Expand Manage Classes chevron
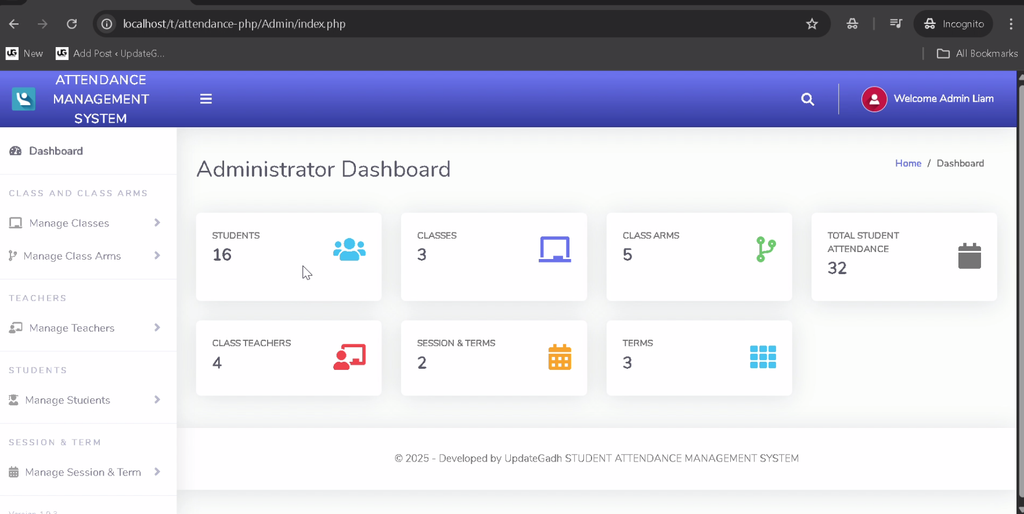1024x514 pixels. click(x=157, y=223)
